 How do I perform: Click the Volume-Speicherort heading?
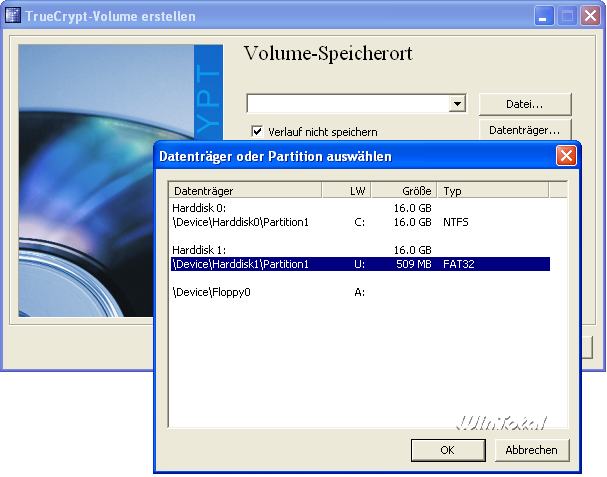tap(328, 53)
